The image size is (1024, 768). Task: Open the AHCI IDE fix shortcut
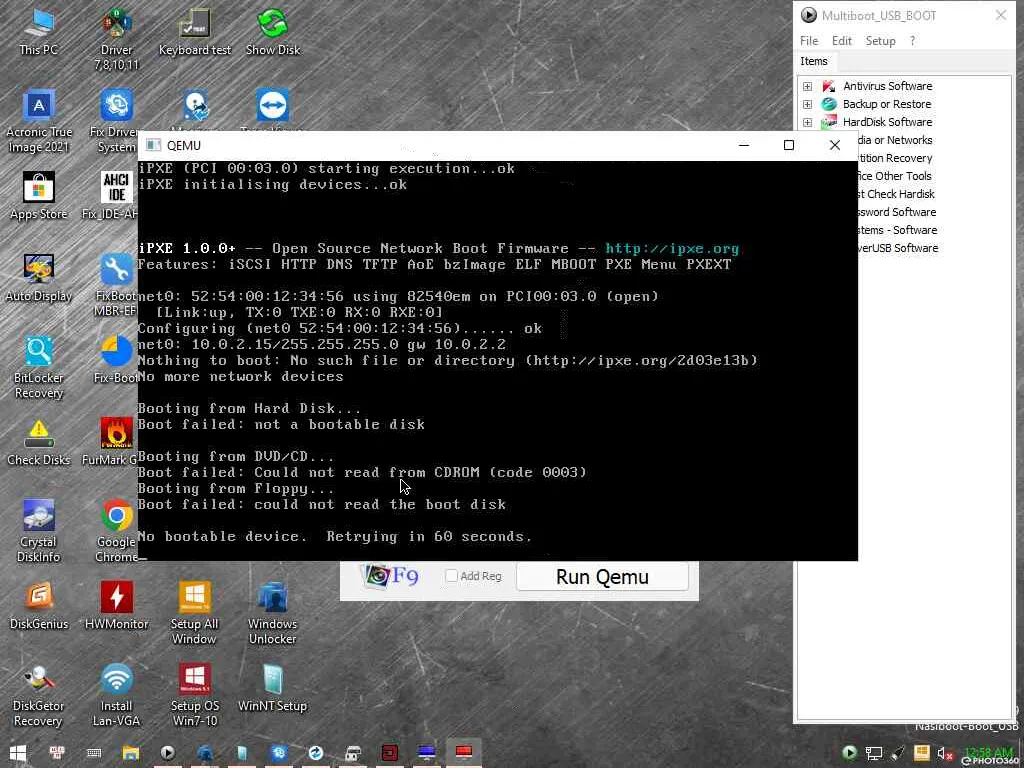116,196
